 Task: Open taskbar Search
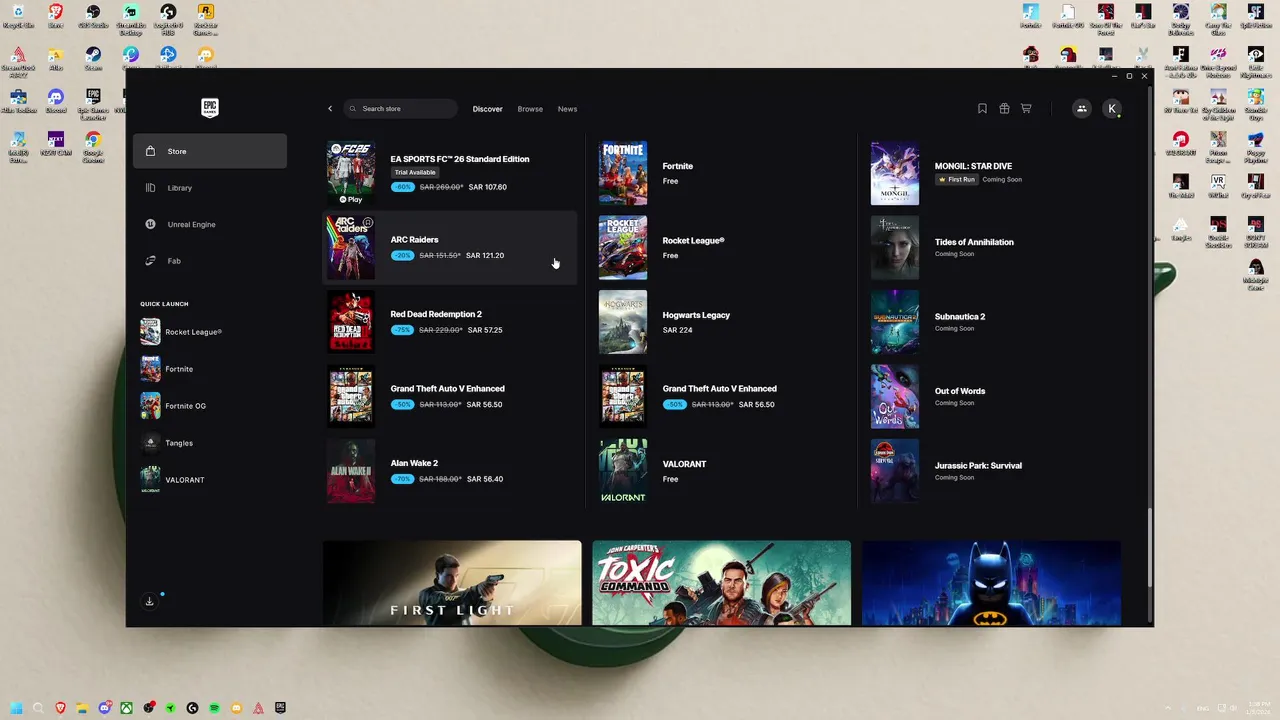tap(38, 708)
